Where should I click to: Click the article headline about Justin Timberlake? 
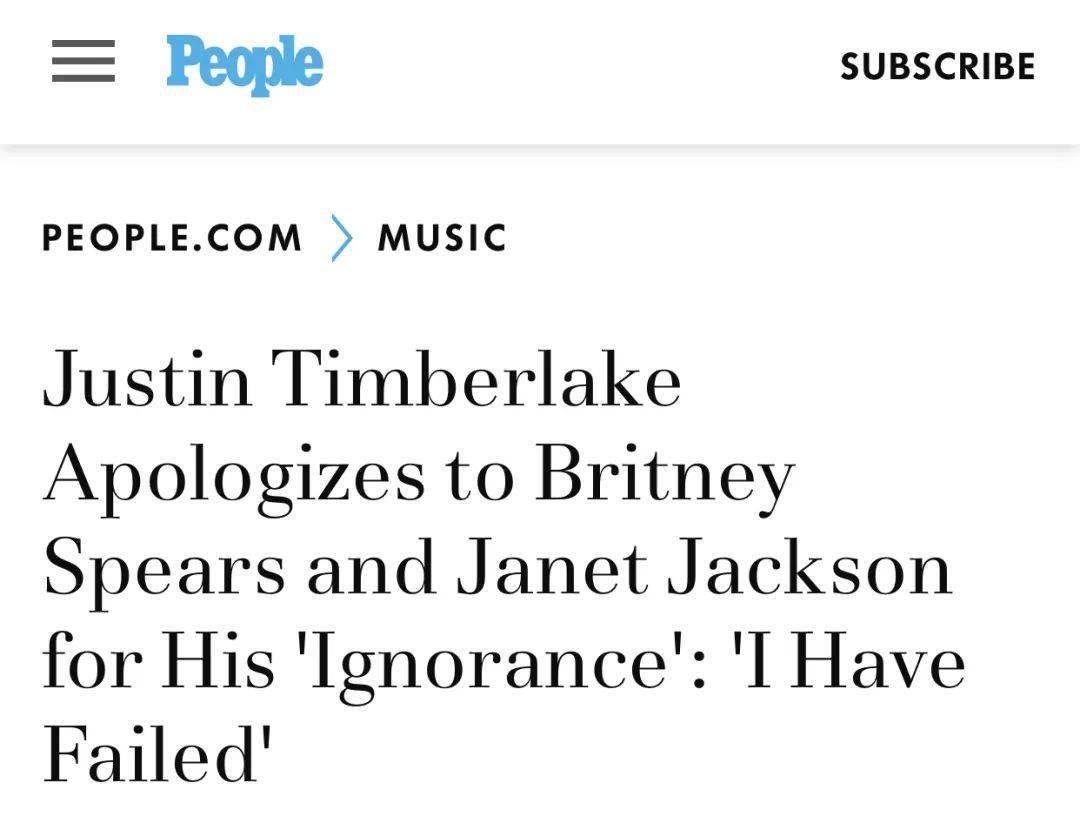(504, 565)
